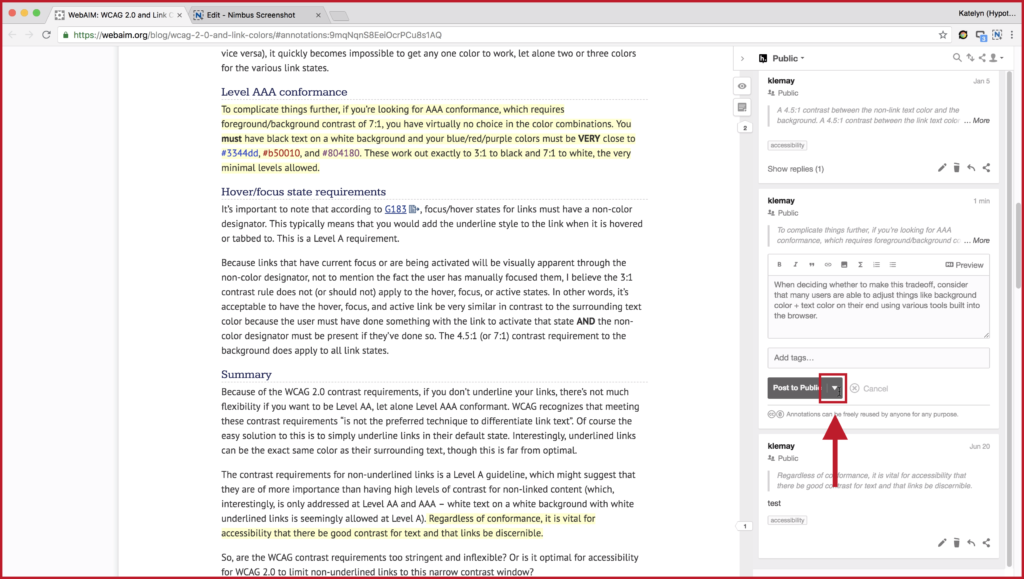1024x579 pixels.
Task: Insert a blockquote in the annotation editor
Action: [812, 265]
